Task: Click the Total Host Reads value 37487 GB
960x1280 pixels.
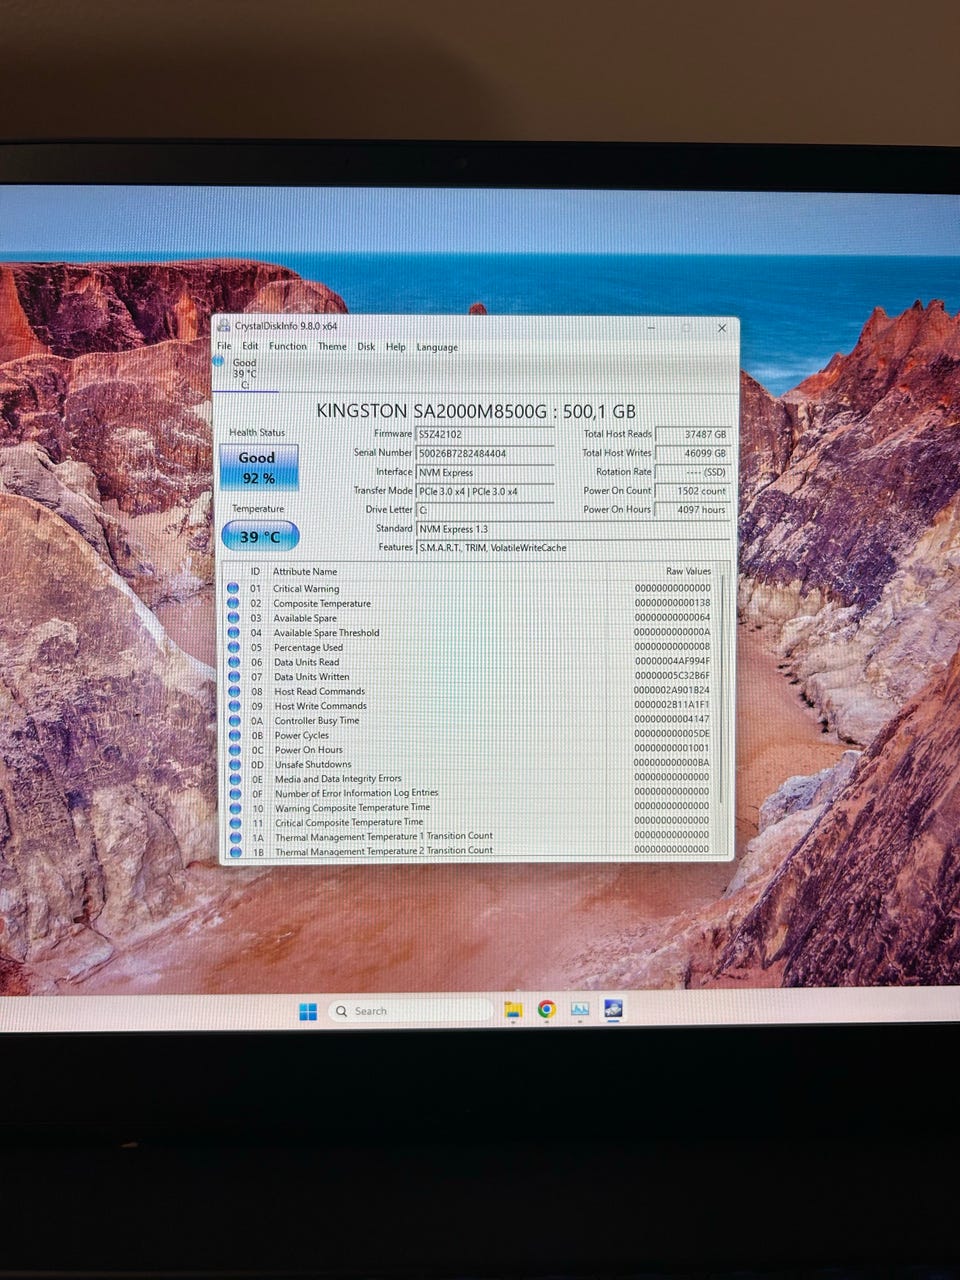Action: click(693, 434)
